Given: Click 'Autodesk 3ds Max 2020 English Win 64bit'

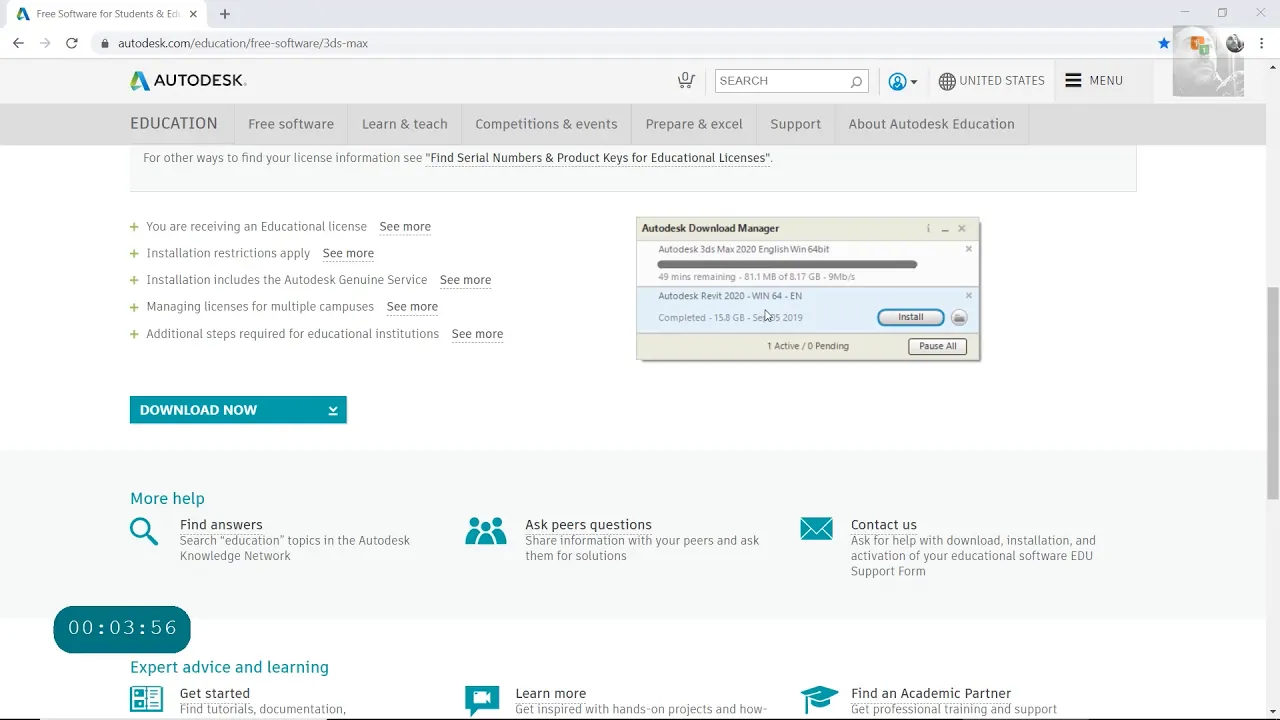Looking at the screenshot, I should (x=744, y=249).
